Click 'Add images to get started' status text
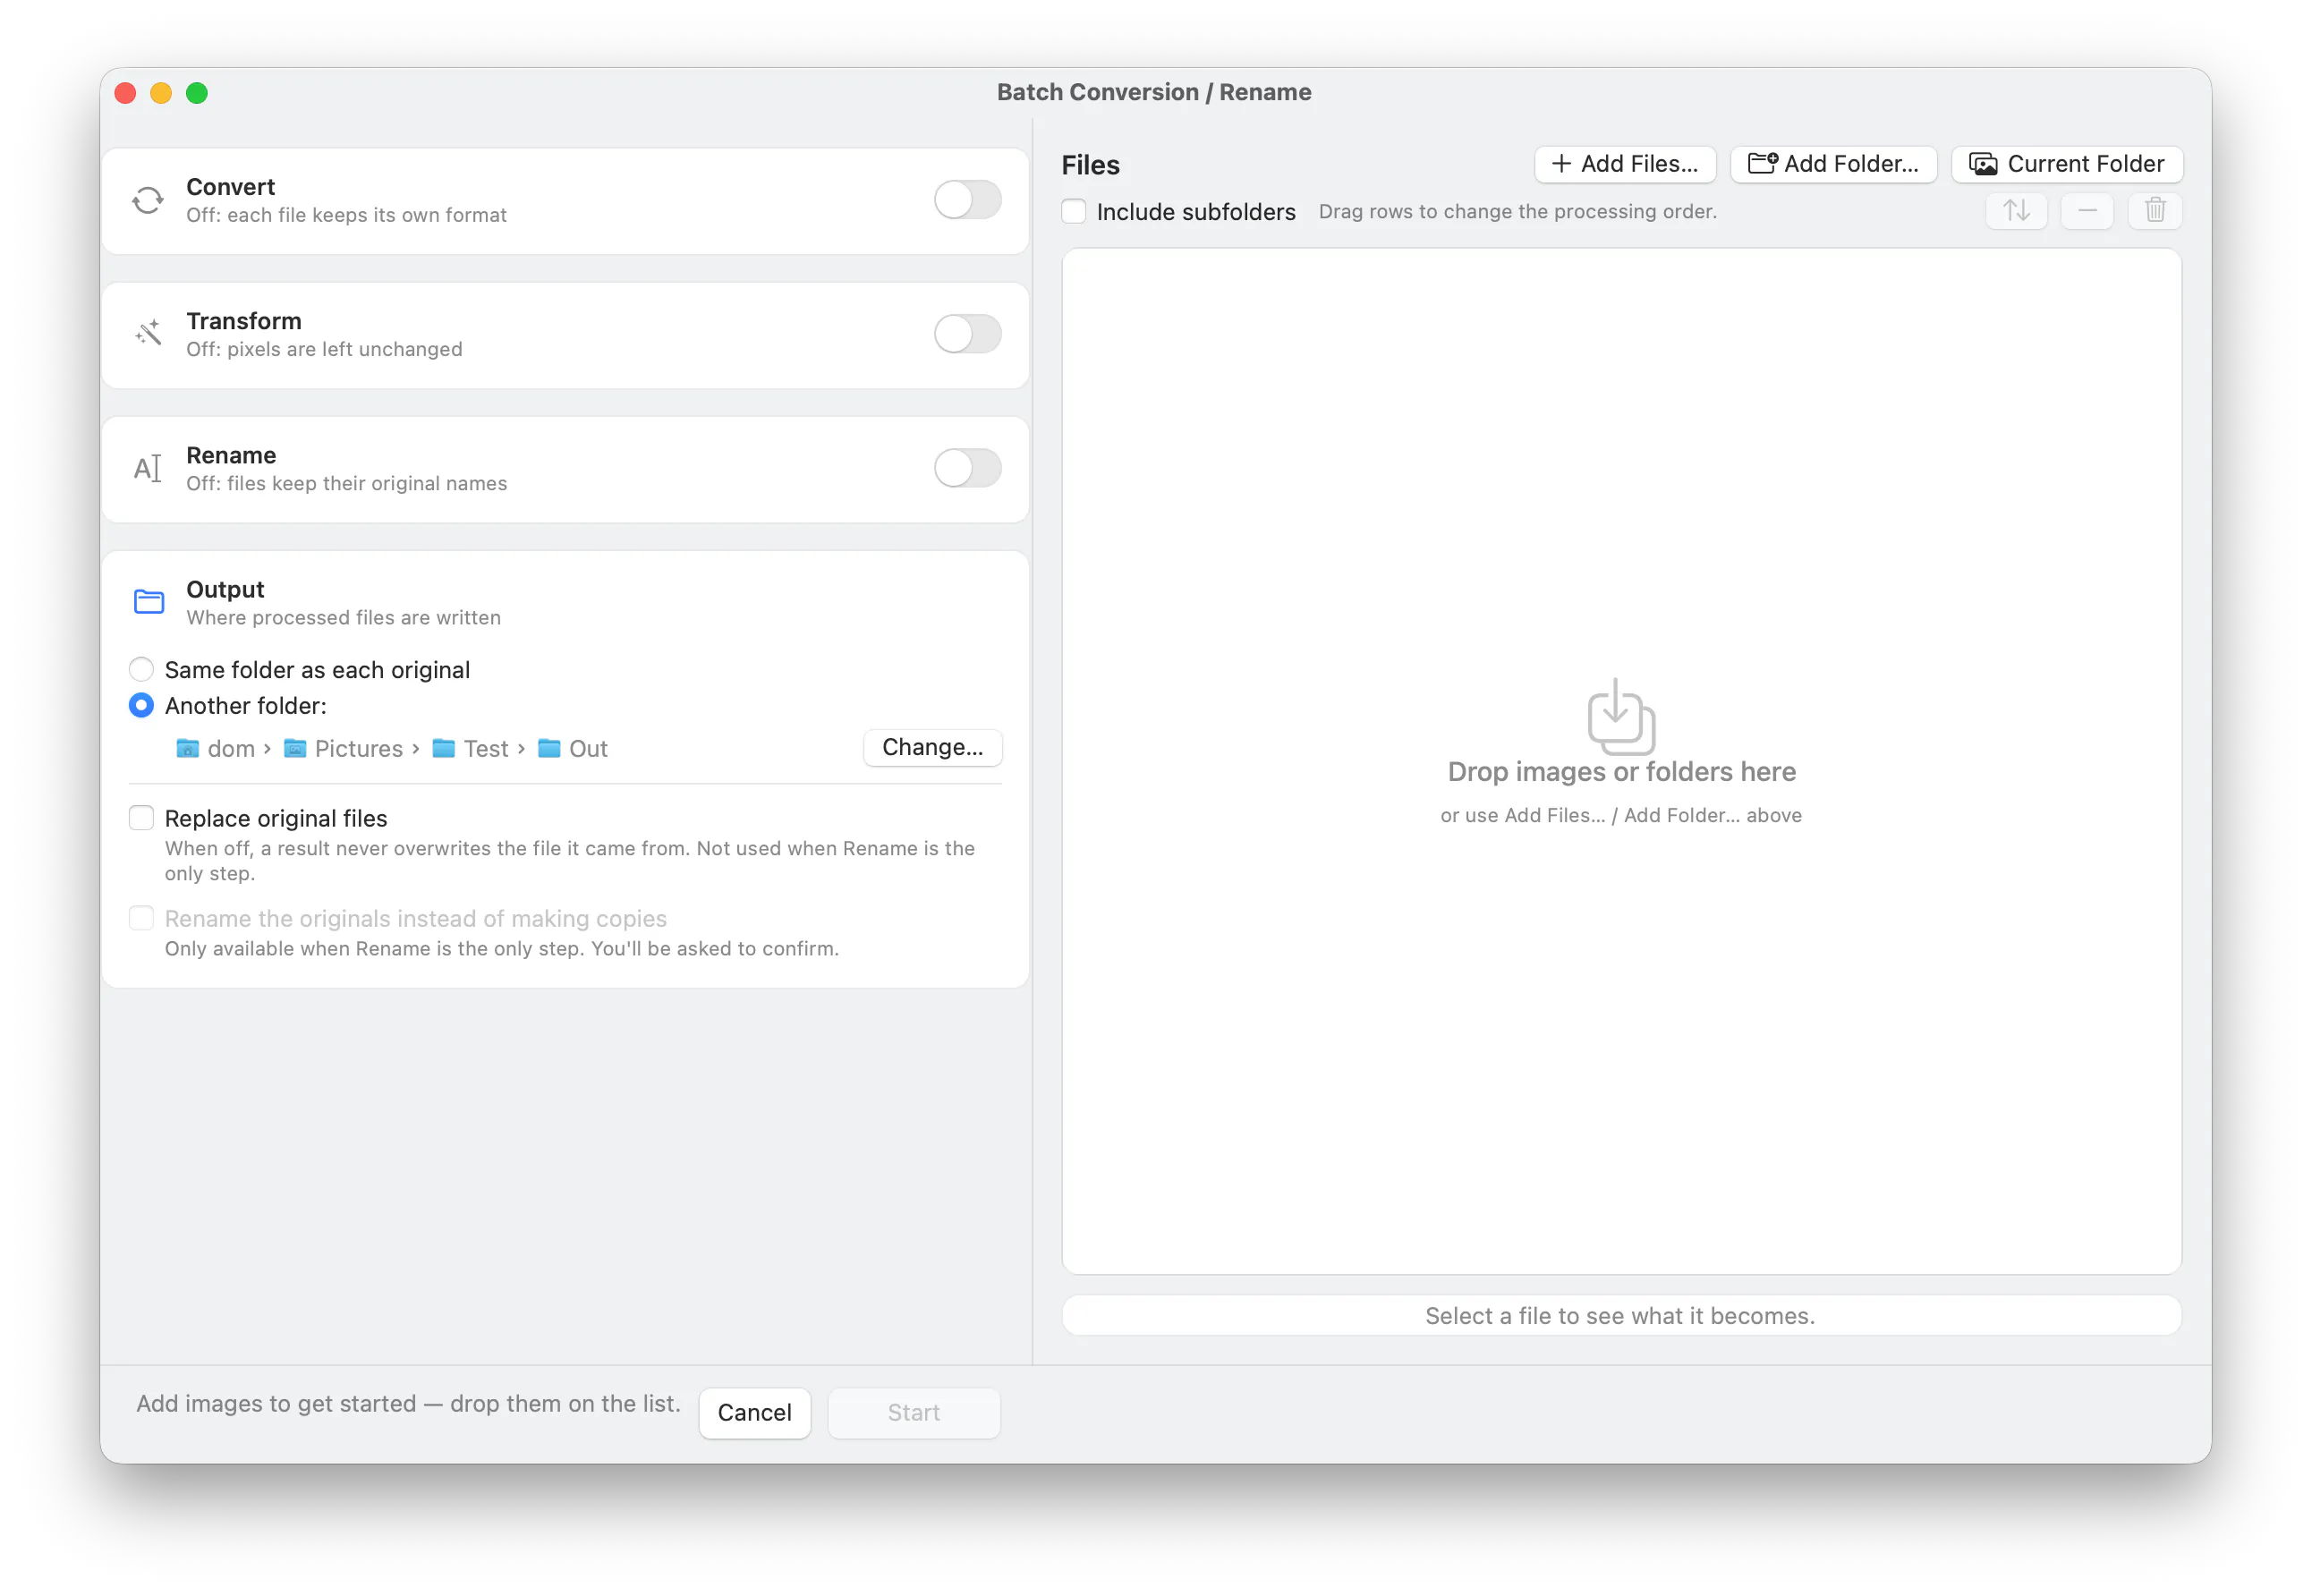This screenshot has height=1596, width=2312. pyautogui.click(x=408, y=1403)
